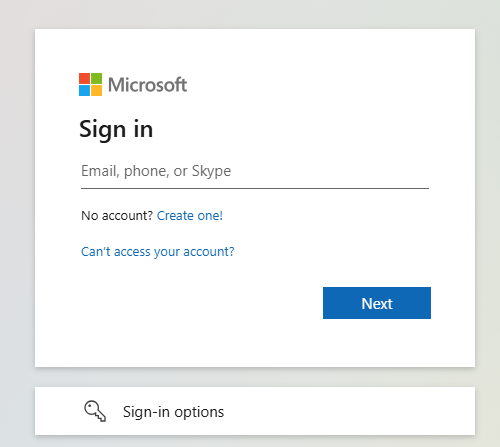500x447 pixels.
Task: Click the empty right side of Sign-in options bar
Action: click(x=350, y=411)
